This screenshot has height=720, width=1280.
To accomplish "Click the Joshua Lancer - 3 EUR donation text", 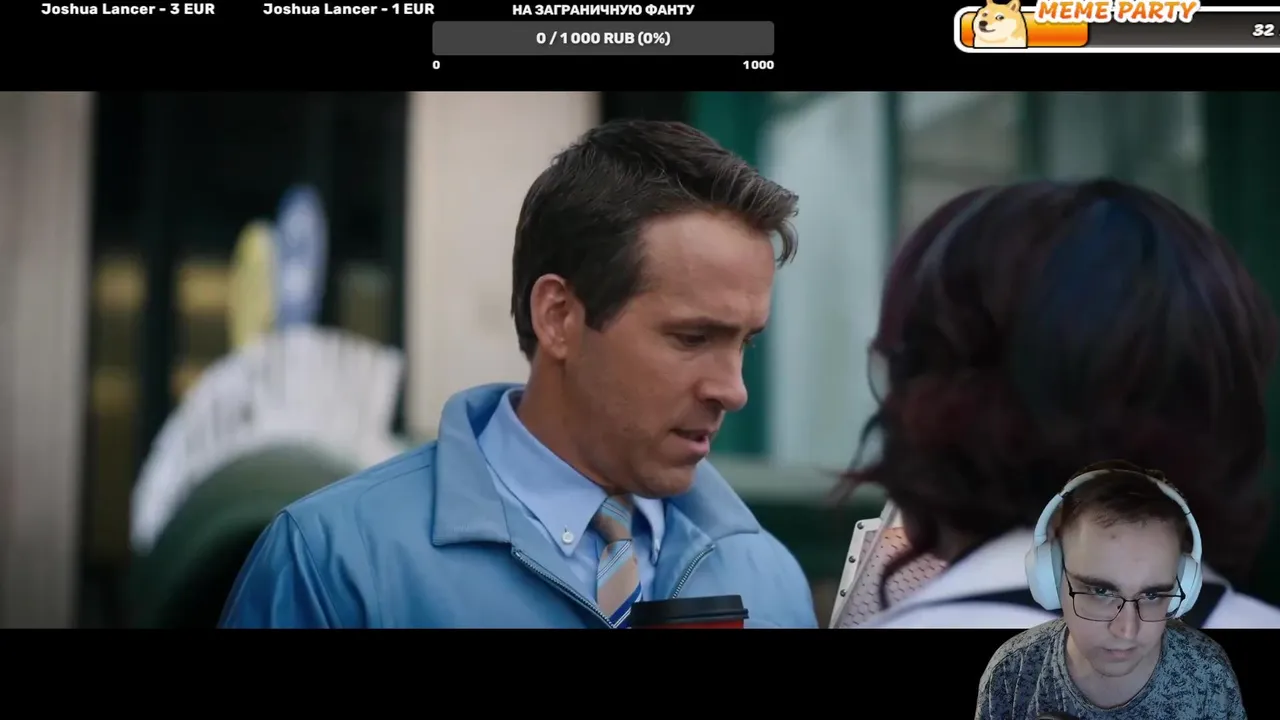I will pos(128,9).
